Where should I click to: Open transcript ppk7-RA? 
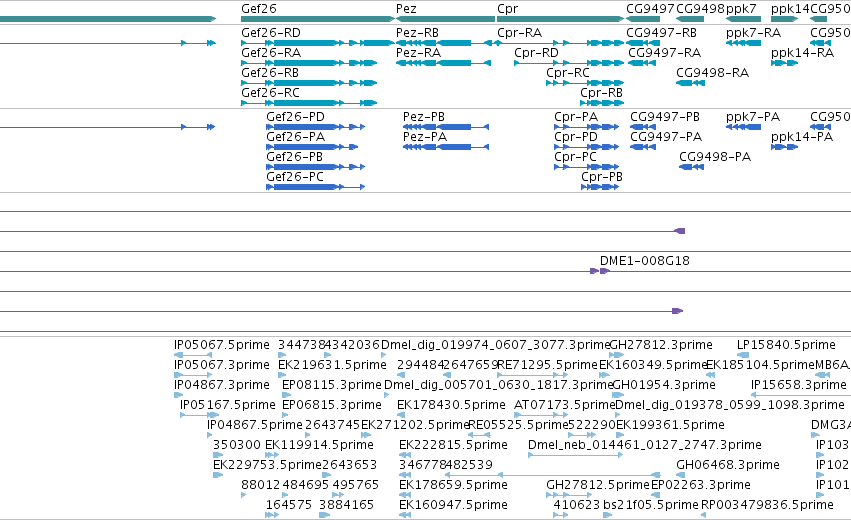pyautogui.click(x=753, y=33)
